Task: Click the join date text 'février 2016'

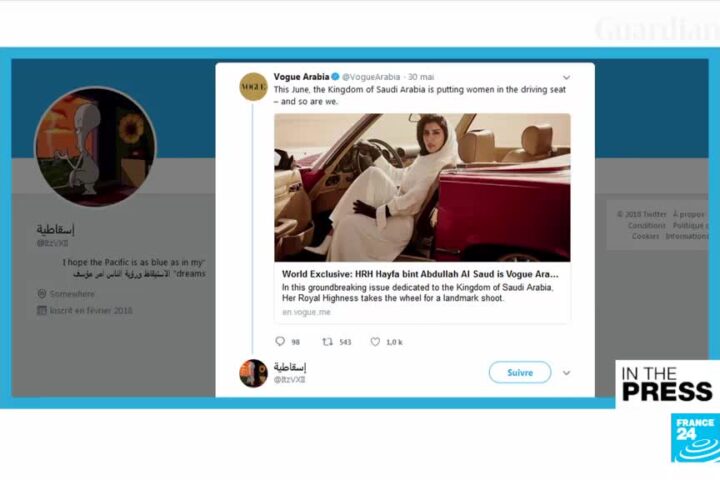Action: 109,311
